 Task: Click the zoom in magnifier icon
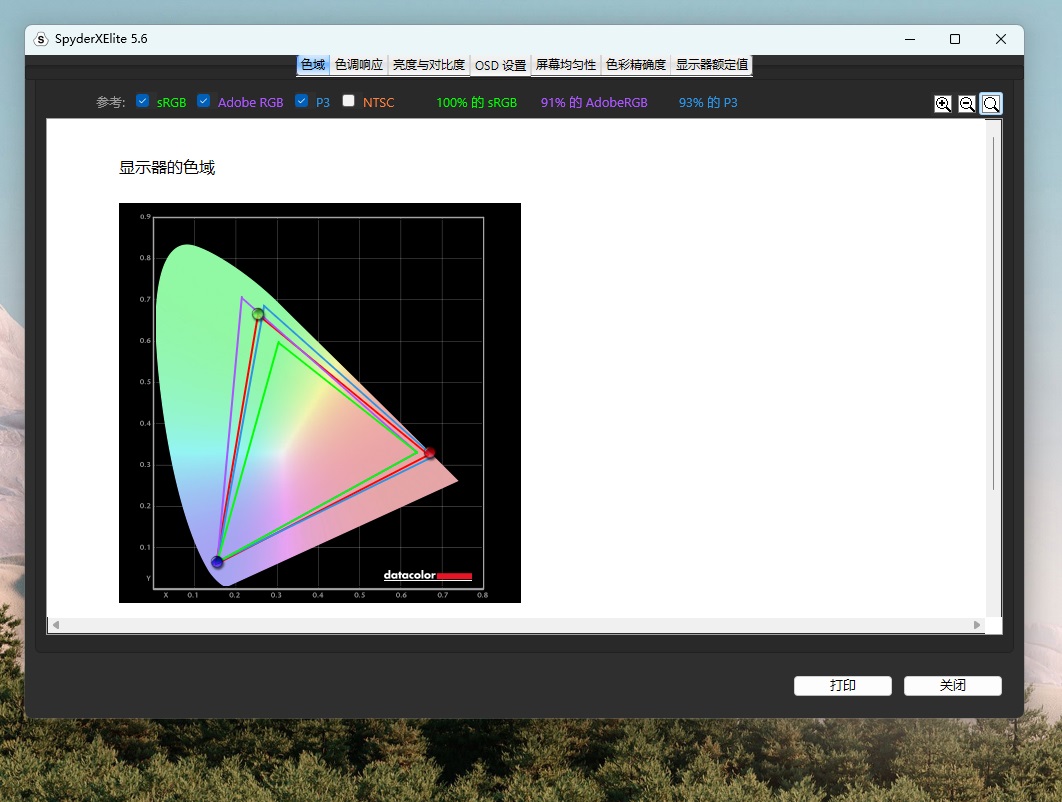pos(942,104)
